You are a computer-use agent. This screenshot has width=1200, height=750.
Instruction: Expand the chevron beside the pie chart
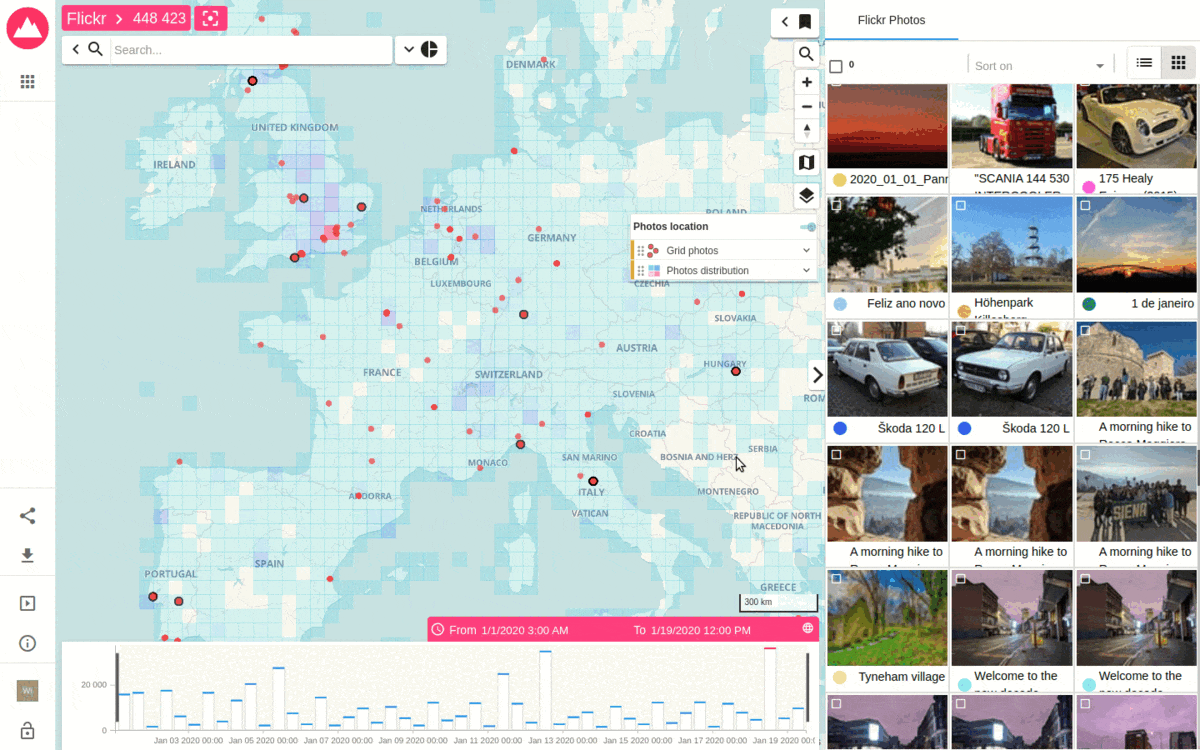[x=408, y=49]
